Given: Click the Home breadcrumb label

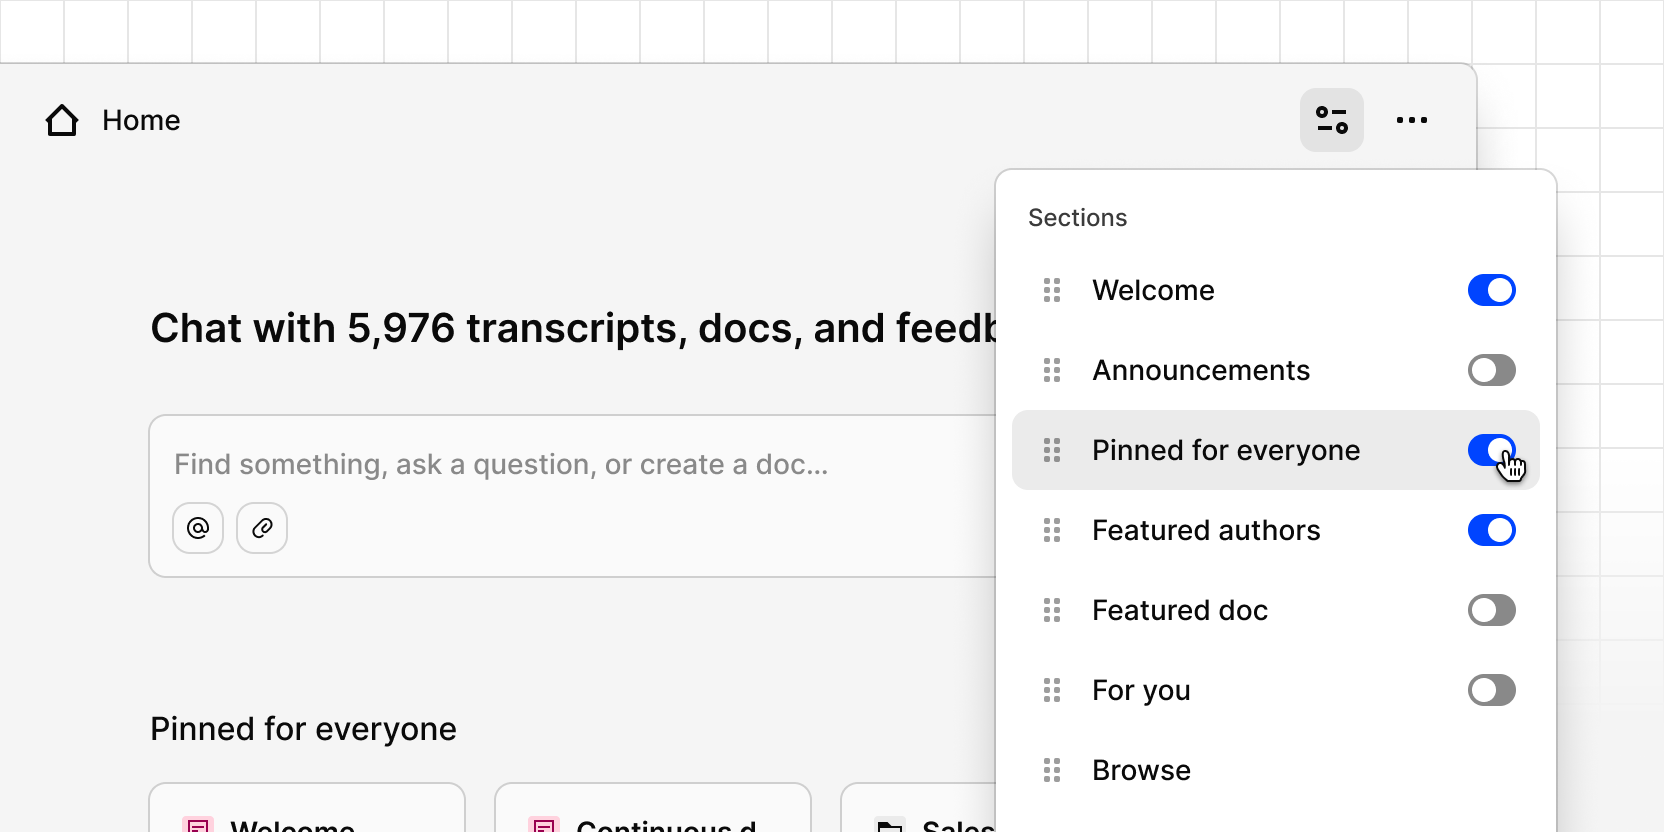Looking at the screenshot, I should [x=141, y=120].
